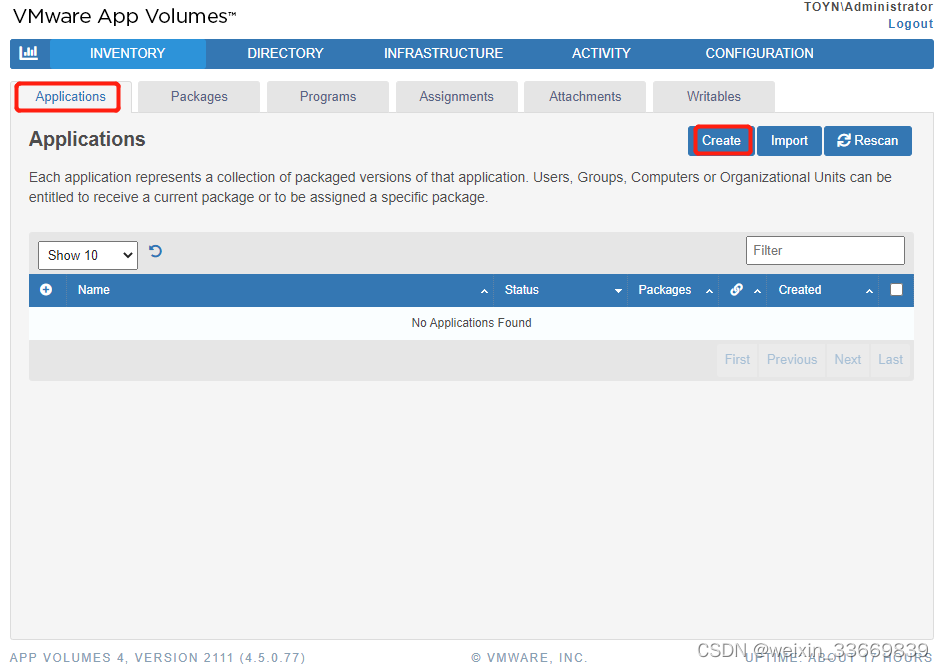Sort by the Packages column header
This screenshot has width=944, height=669.
[x=673, y=290]
